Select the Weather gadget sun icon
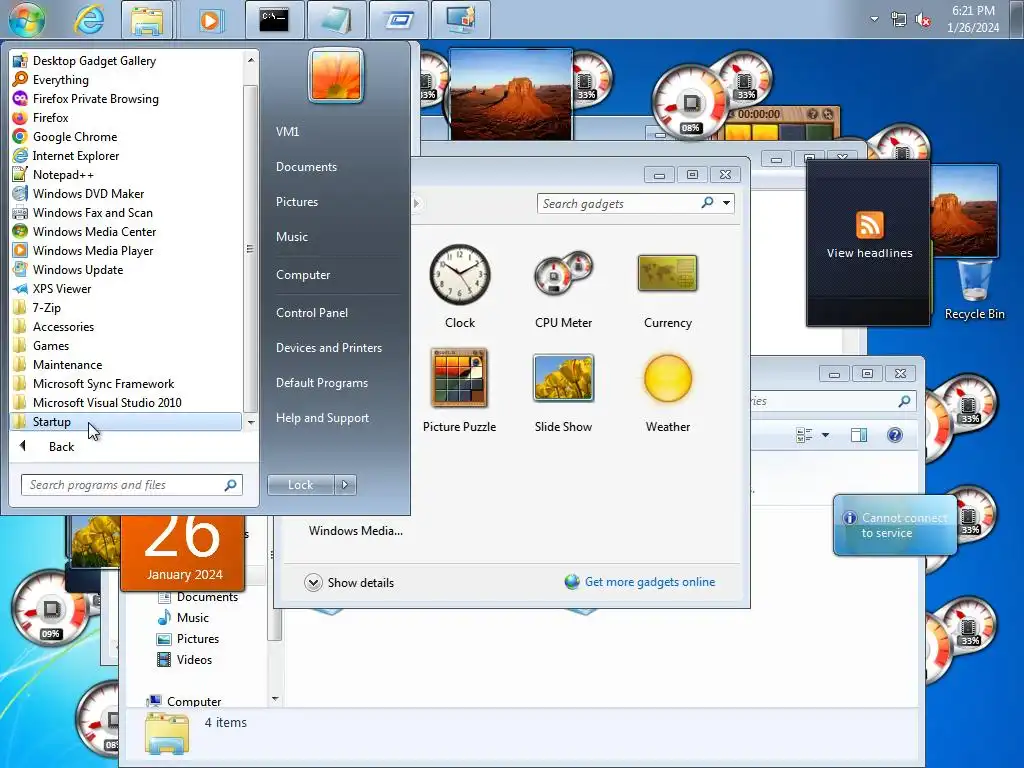 tap(667, 378)
